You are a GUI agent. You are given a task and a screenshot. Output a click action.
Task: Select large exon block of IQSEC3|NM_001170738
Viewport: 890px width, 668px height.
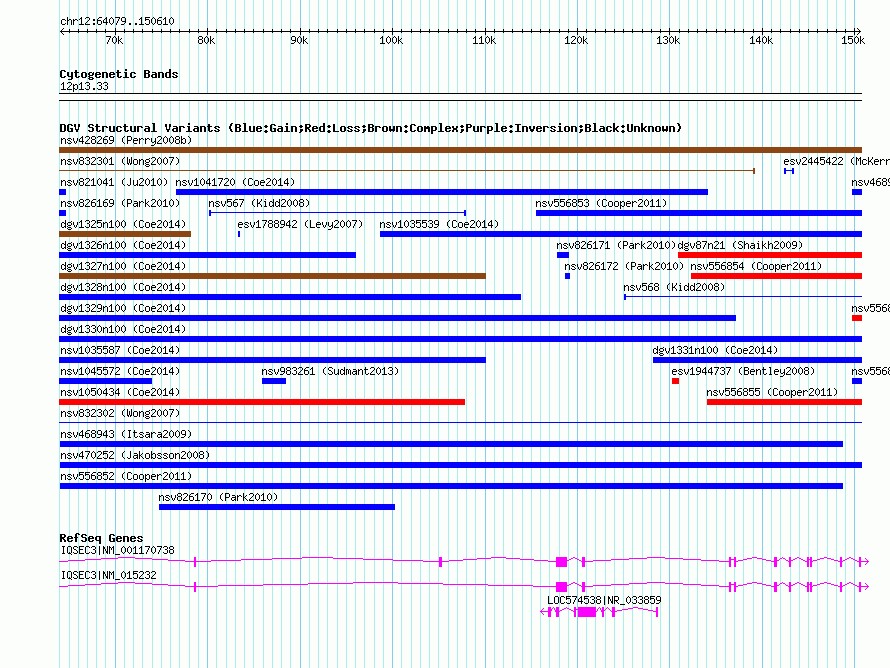(561, 562)
